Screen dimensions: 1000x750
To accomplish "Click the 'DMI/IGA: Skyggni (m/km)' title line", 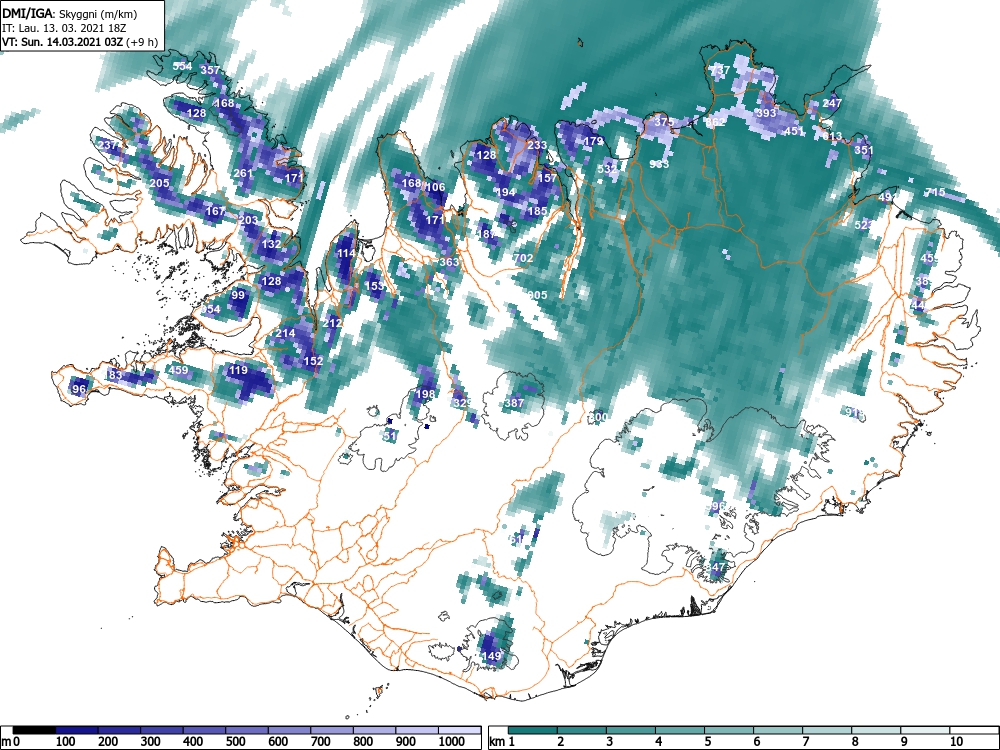I will tap(70, 13).
